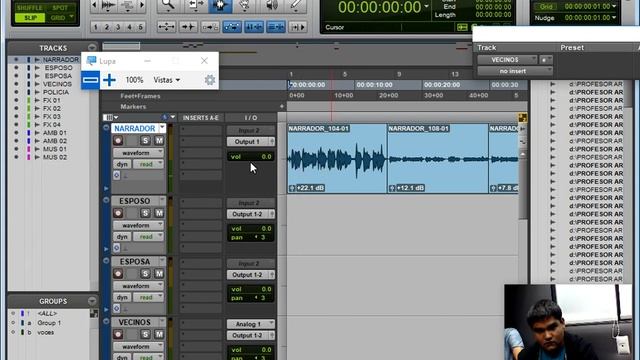Image resolution: width=640 pixels, height=360 pixels.
Task: Toggle Link Track and Edit Selection
Action: pos(276,27)
